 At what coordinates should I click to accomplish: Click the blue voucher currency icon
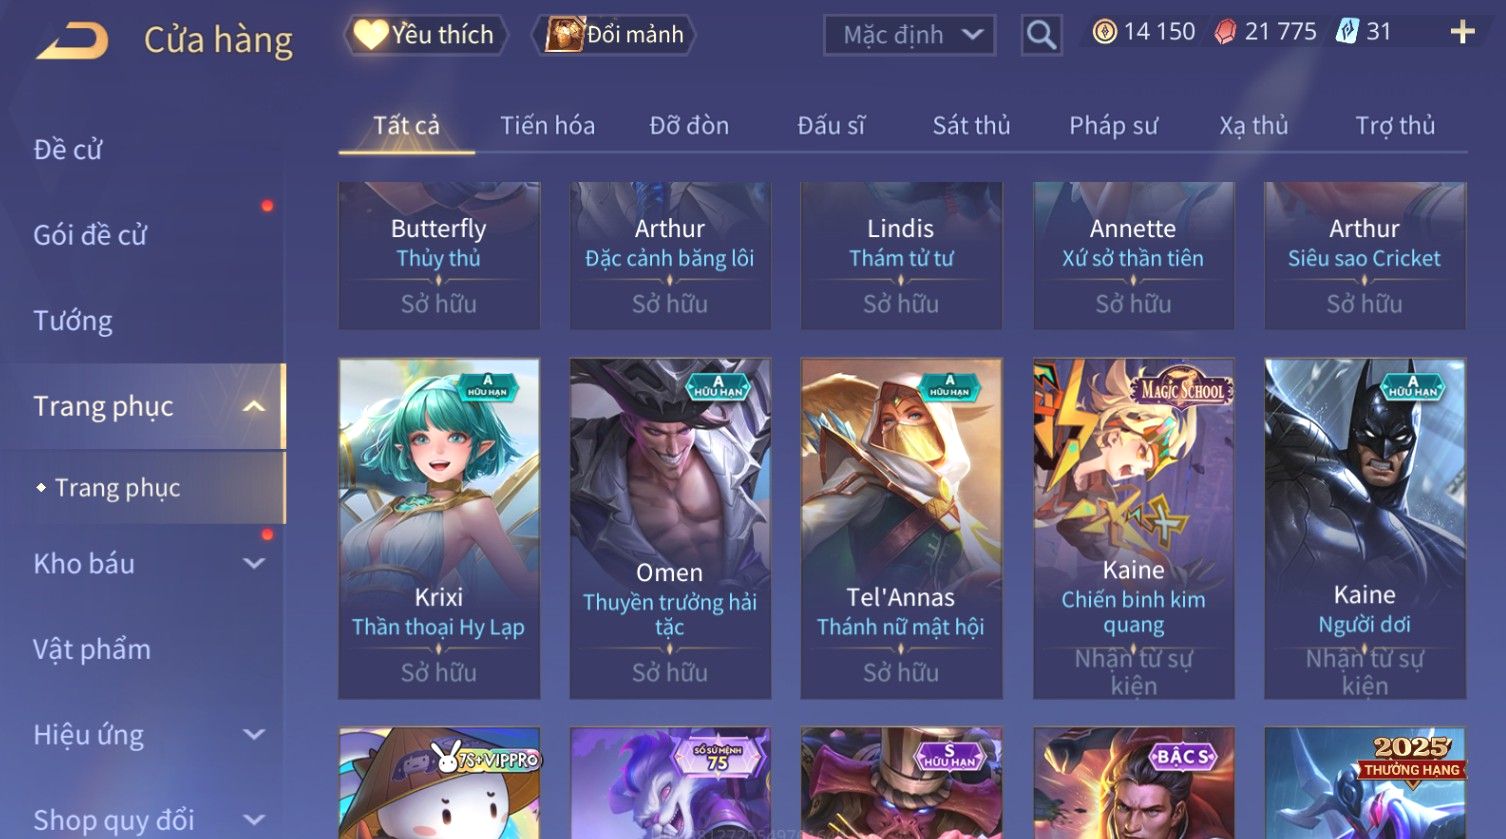click(1347, 32)
